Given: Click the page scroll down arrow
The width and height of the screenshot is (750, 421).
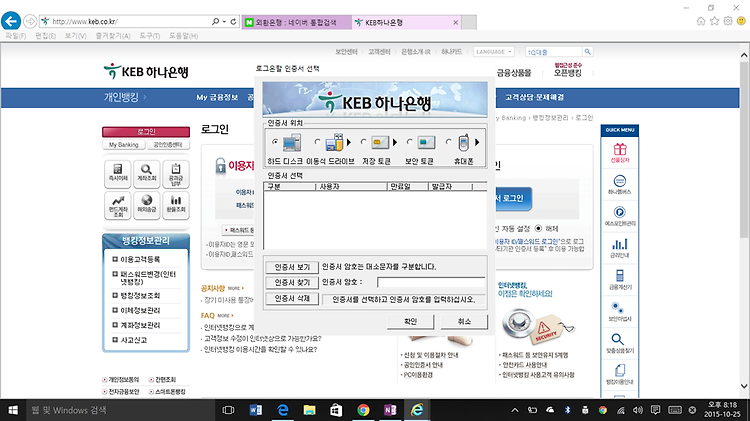Looking at the screenshot, I should pos(744,386).
